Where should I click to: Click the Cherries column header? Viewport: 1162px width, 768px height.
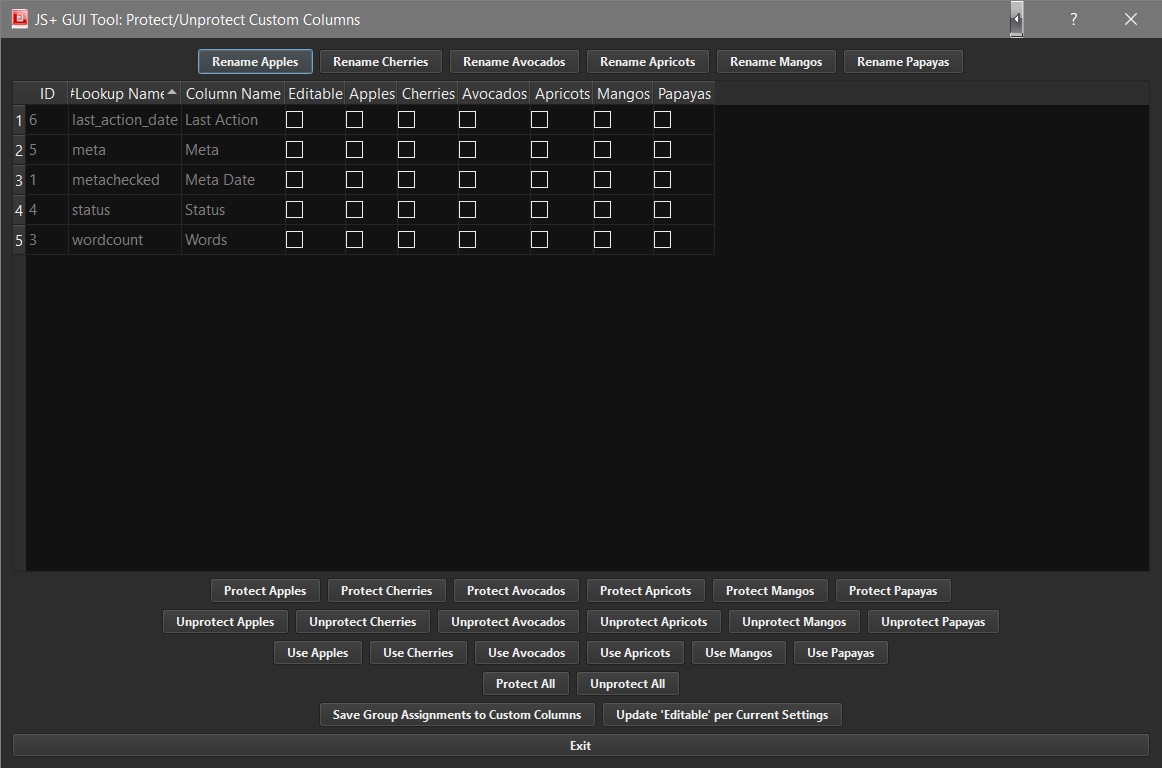428,93
